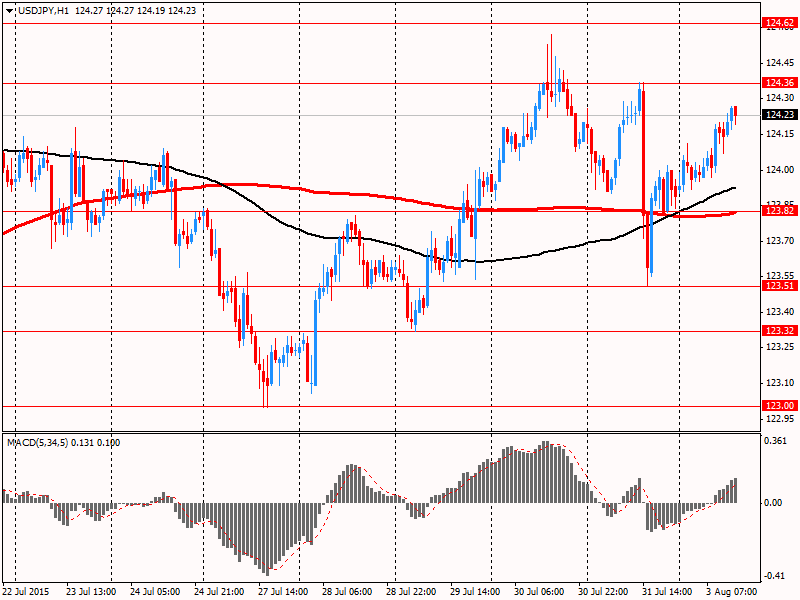Viewport: 800px width, 600px height.
Task: Select the 123.51 support level label
Action: click(x=779, y=286)
